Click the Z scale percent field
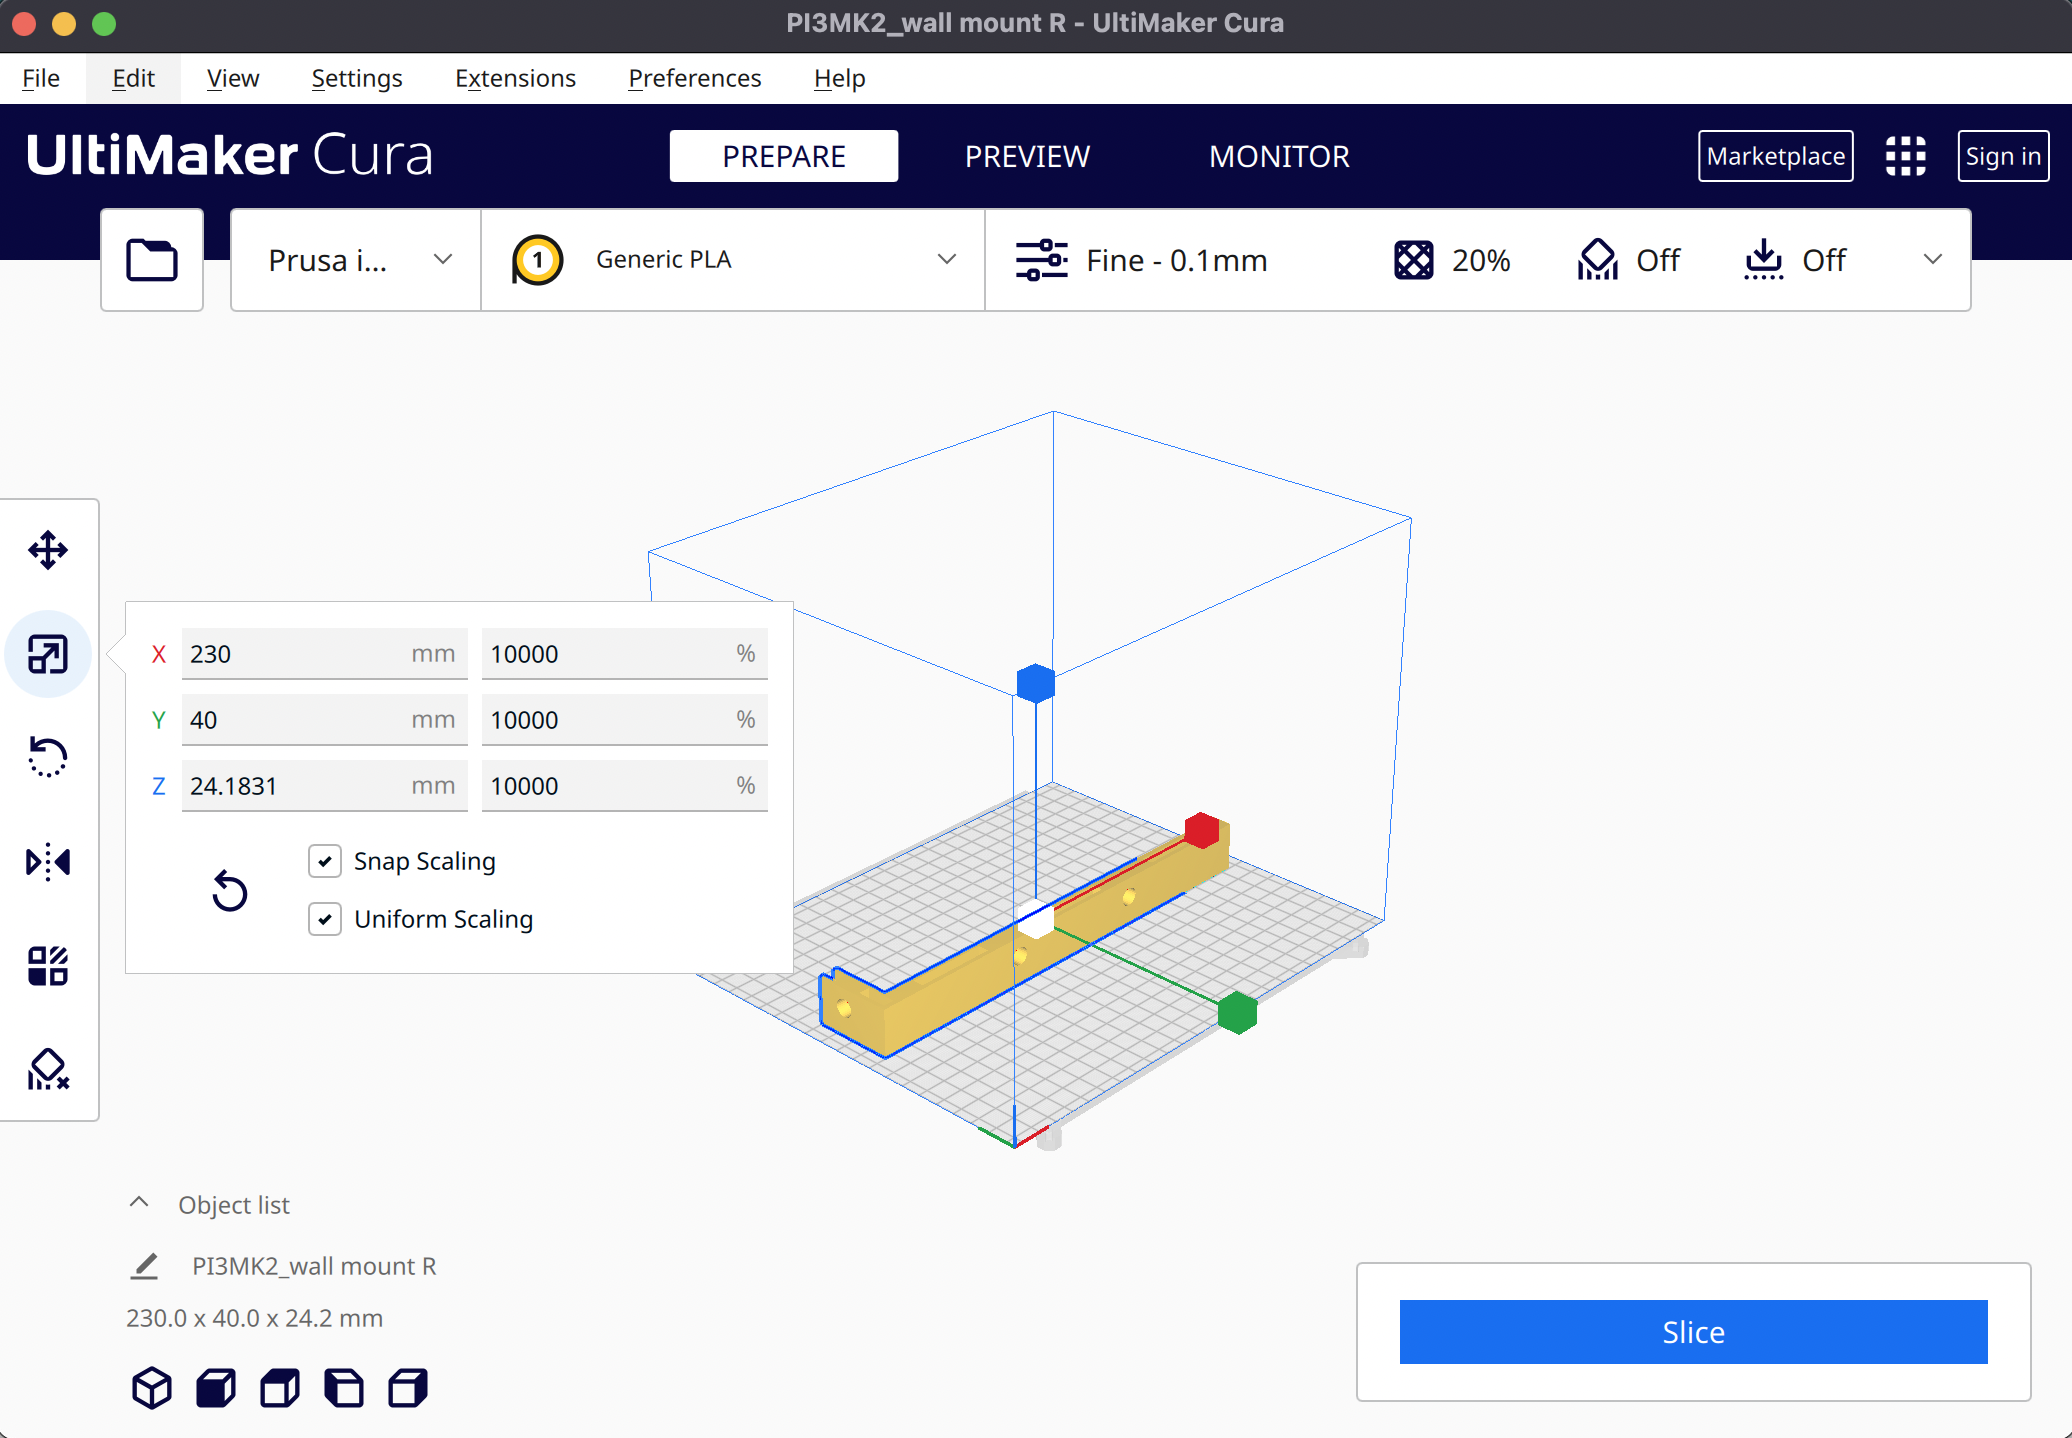The width and height of the screenshot is (2072, 1438). coord(624,786)
